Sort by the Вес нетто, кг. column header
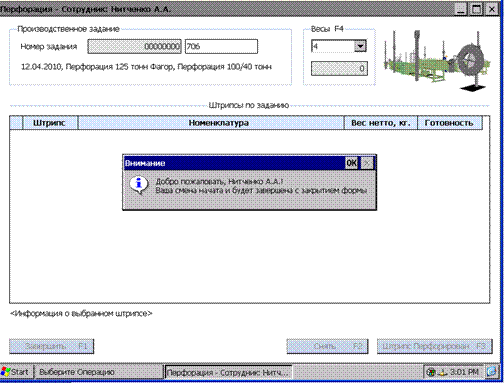The height and width of the screenshot is (383, 504). 381,123
